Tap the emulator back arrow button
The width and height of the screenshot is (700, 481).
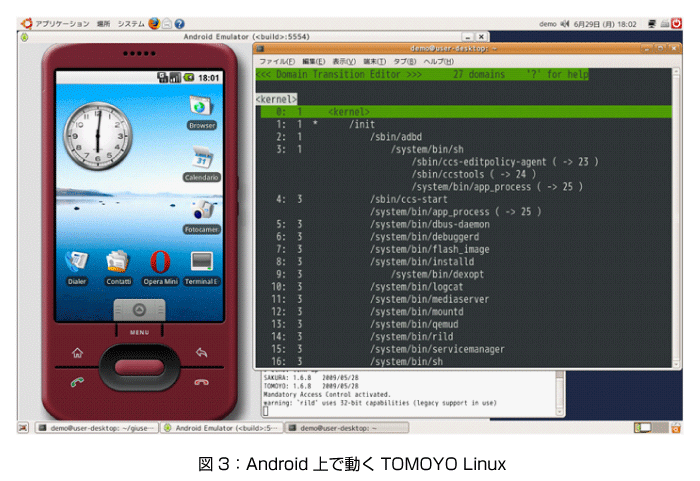pyautogui.click(x=201, y=353)
